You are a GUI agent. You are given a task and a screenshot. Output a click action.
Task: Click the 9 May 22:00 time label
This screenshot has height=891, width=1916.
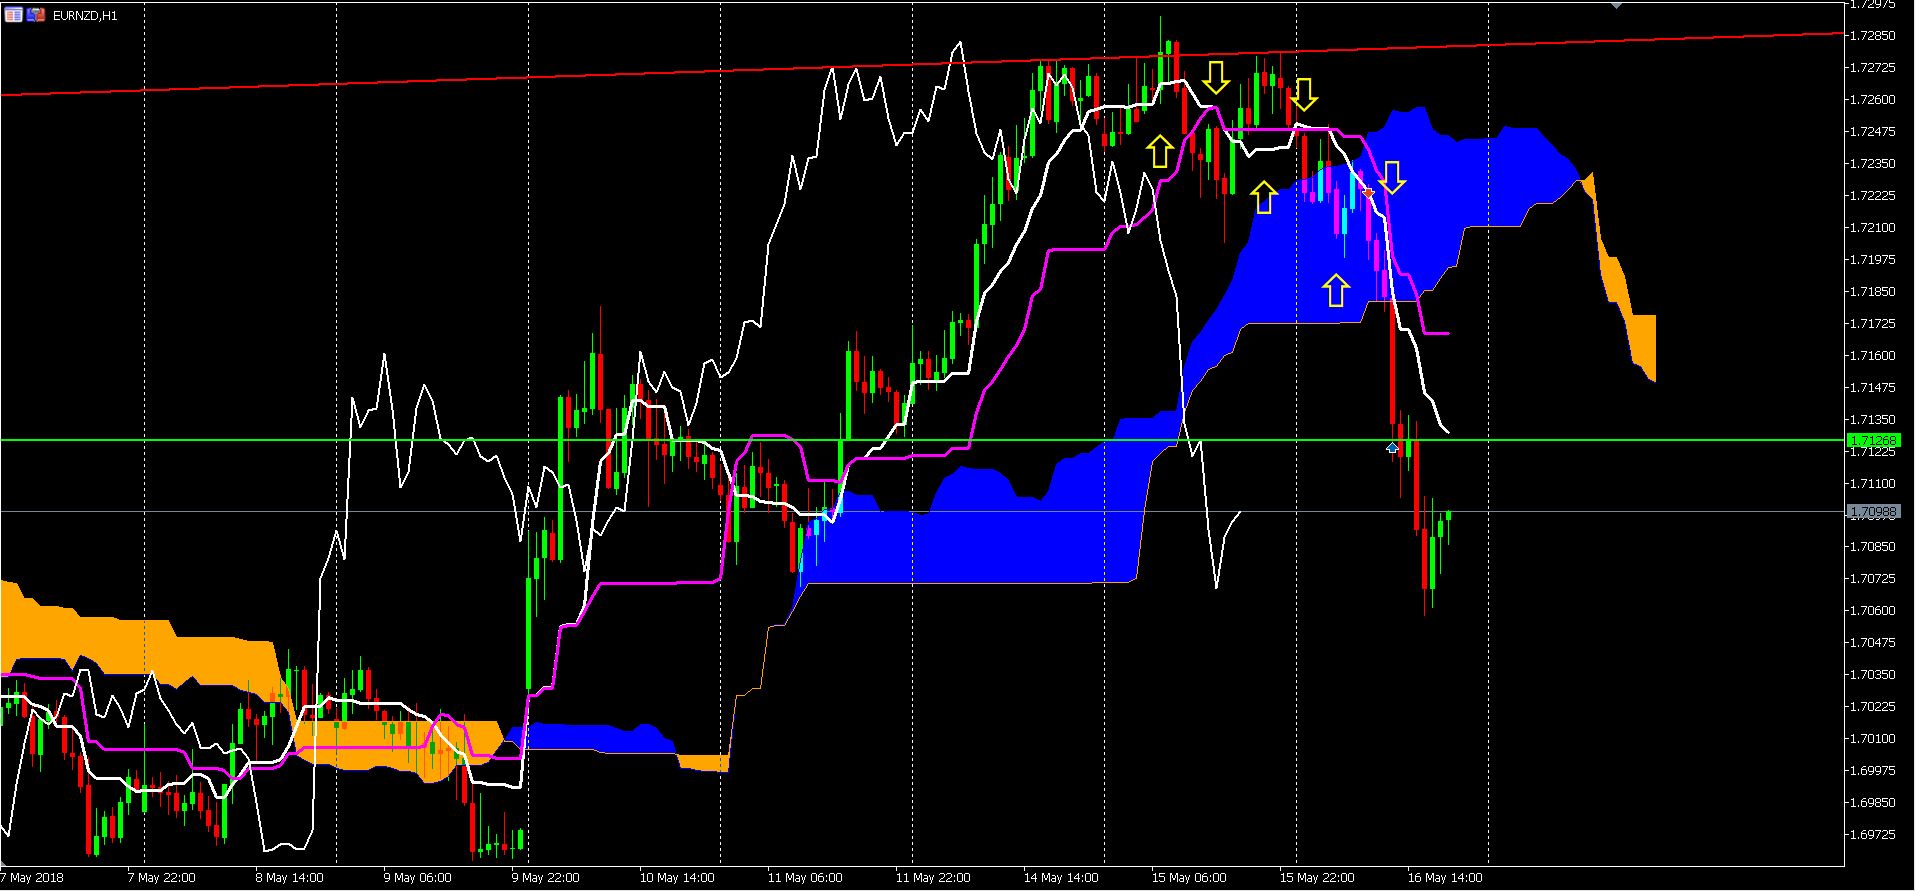pyautogui.click(x=545, y=878)
